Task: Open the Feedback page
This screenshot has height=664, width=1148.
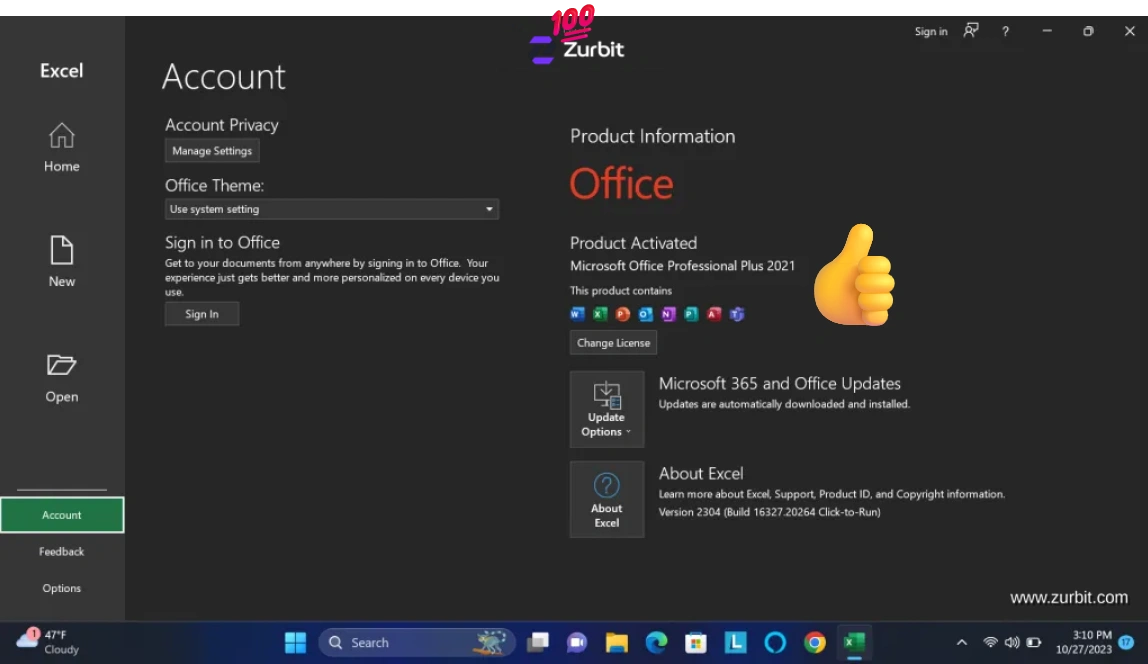Action: click(x=62, y=551)
